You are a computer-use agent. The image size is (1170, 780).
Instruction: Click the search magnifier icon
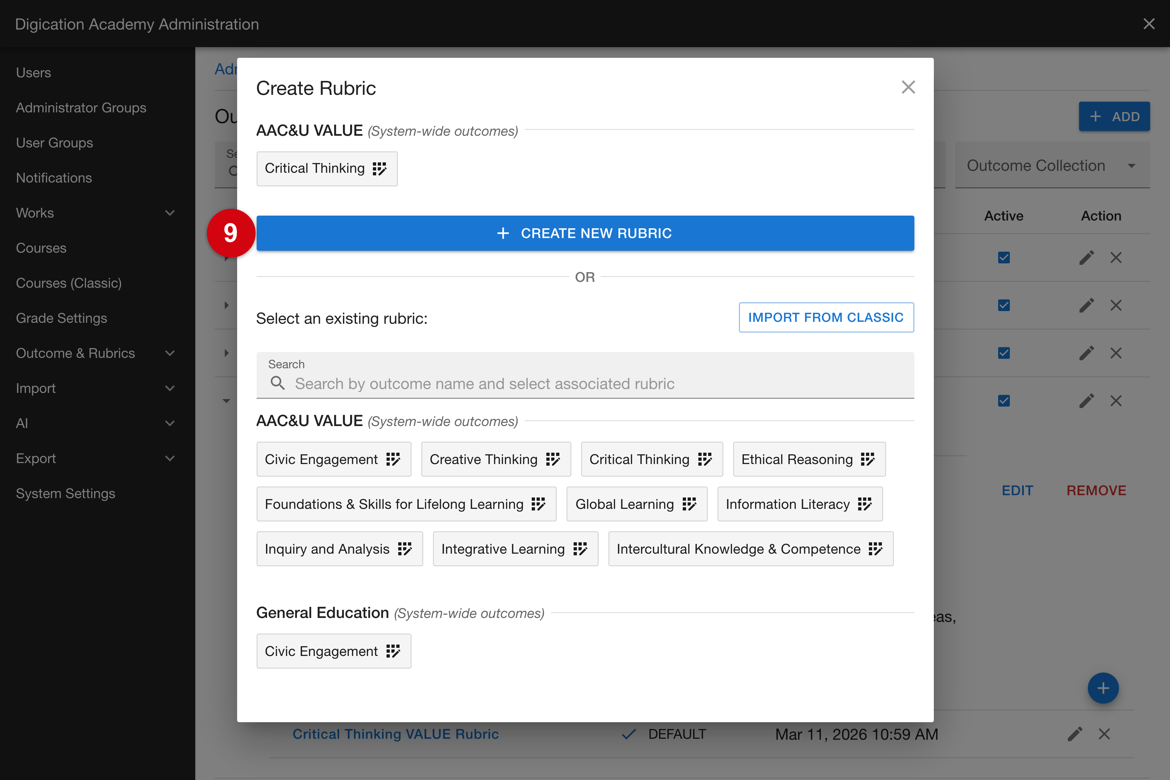[x=278, y=383]
